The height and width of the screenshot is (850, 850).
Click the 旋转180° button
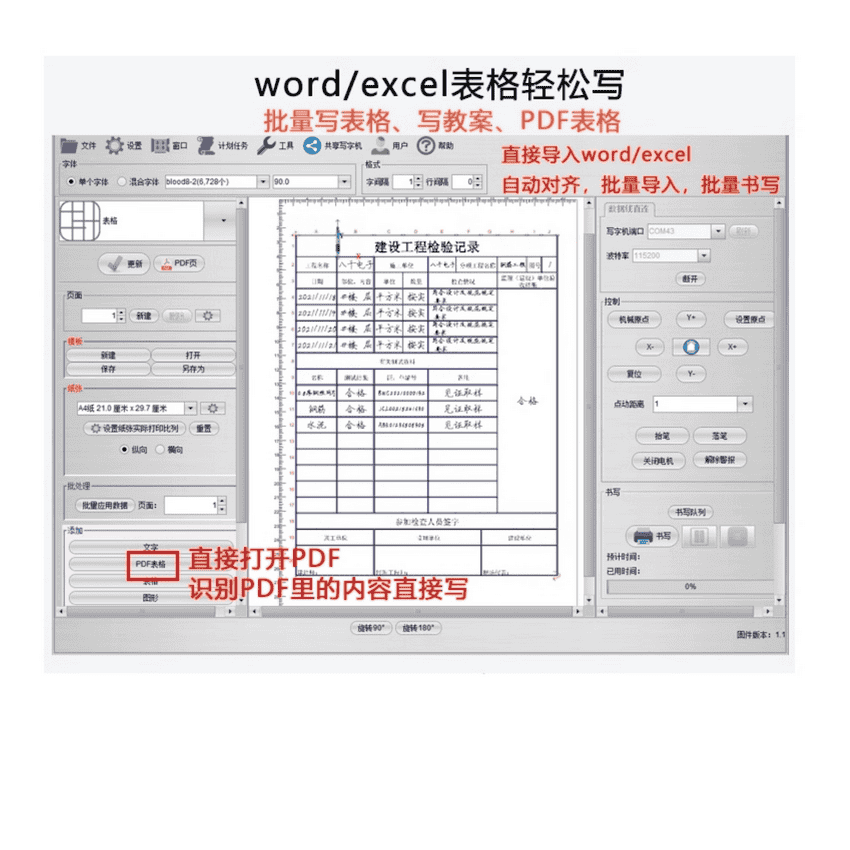pos(418,628)
